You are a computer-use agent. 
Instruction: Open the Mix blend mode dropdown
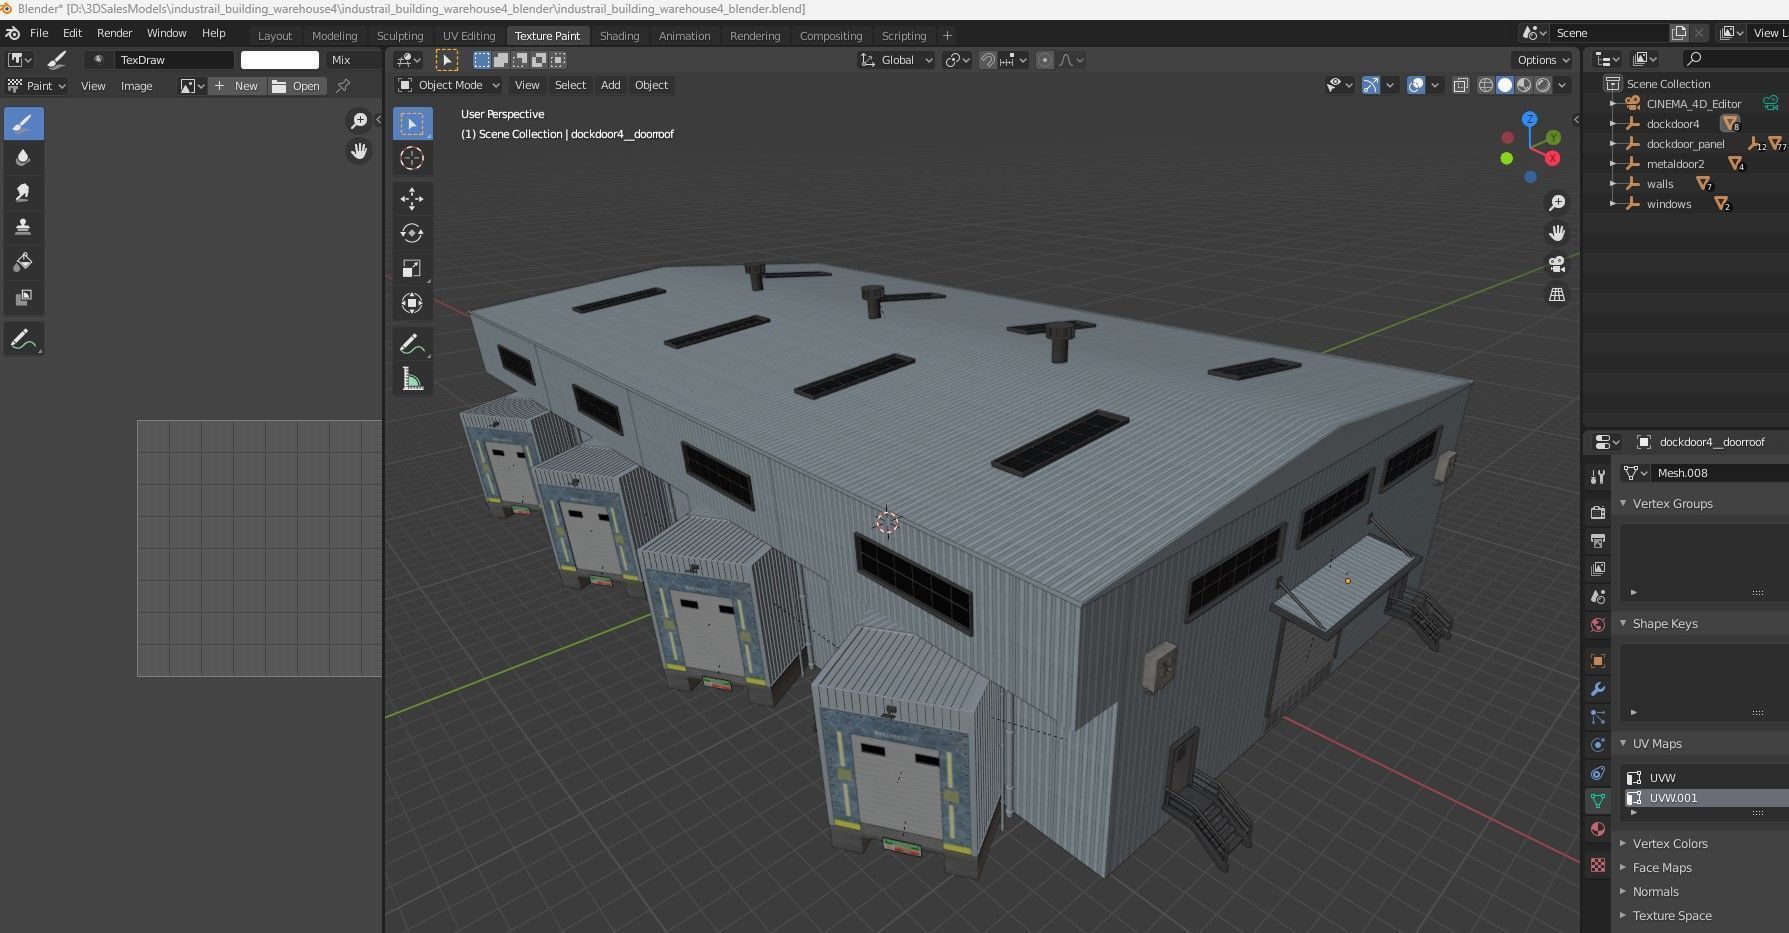click(353, 60)
